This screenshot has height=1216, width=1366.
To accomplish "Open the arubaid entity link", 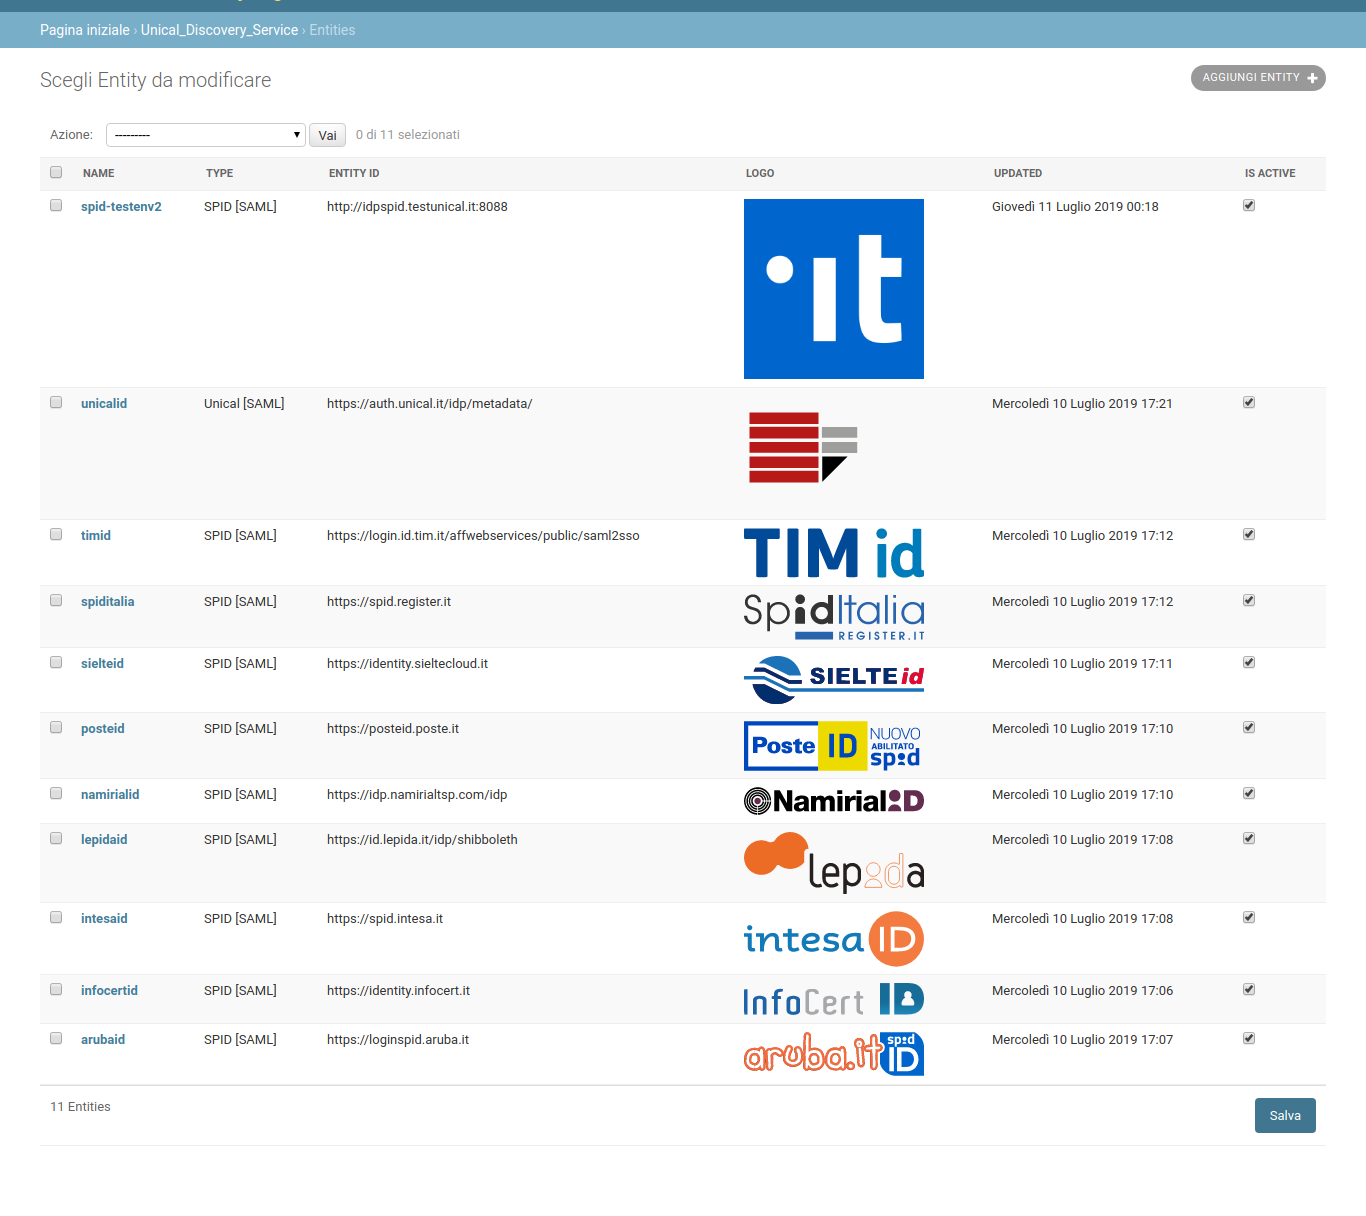I will click(x=103, y=1040).
